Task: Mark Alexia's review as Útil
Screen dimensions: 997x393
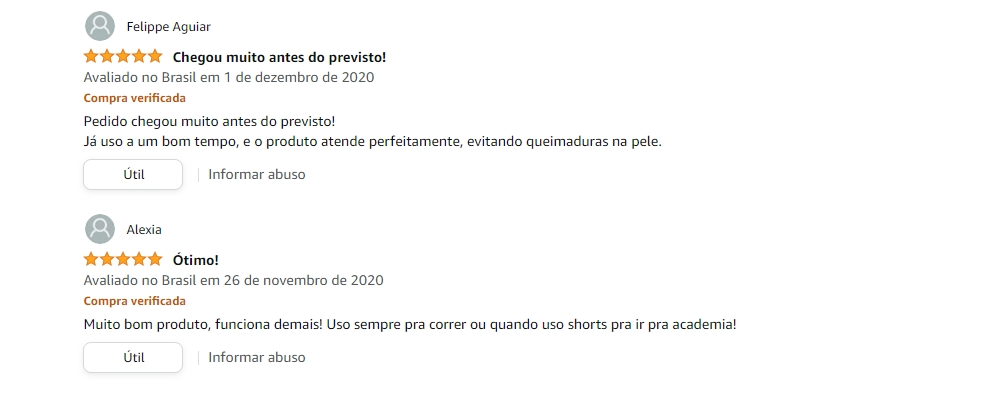Action: (133, 357)
